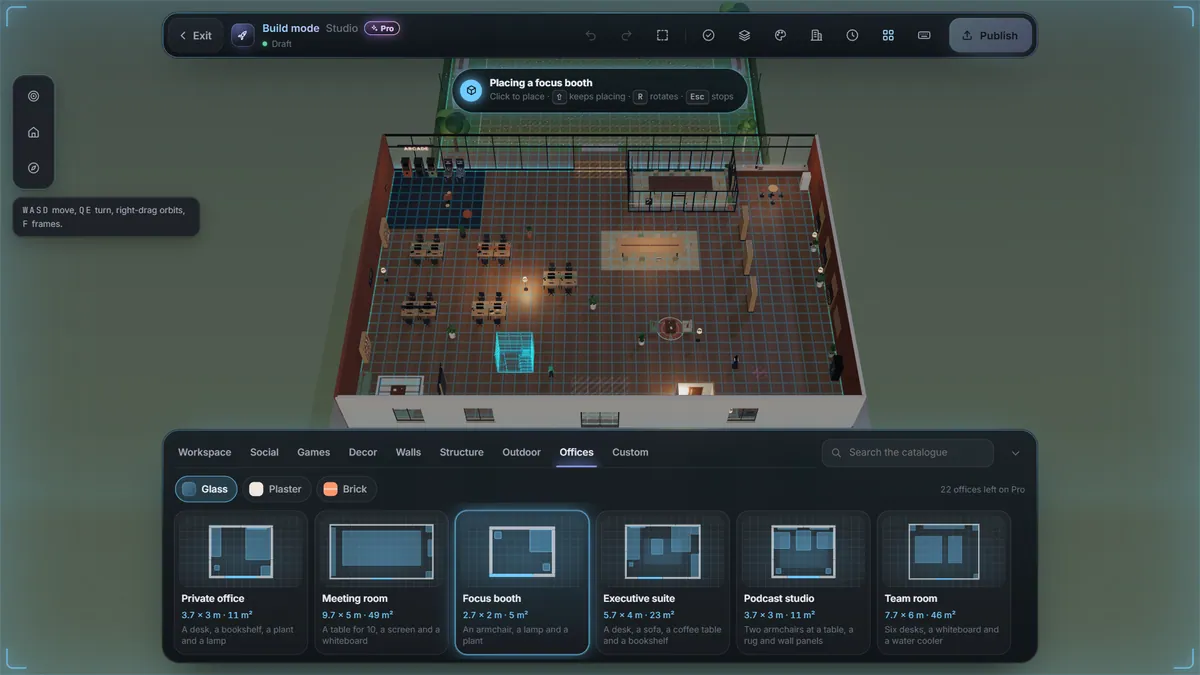Switch to the Structure tab
Image resolution: width=1200 pixels, height=675 pixels.
(x=461, y=452)
